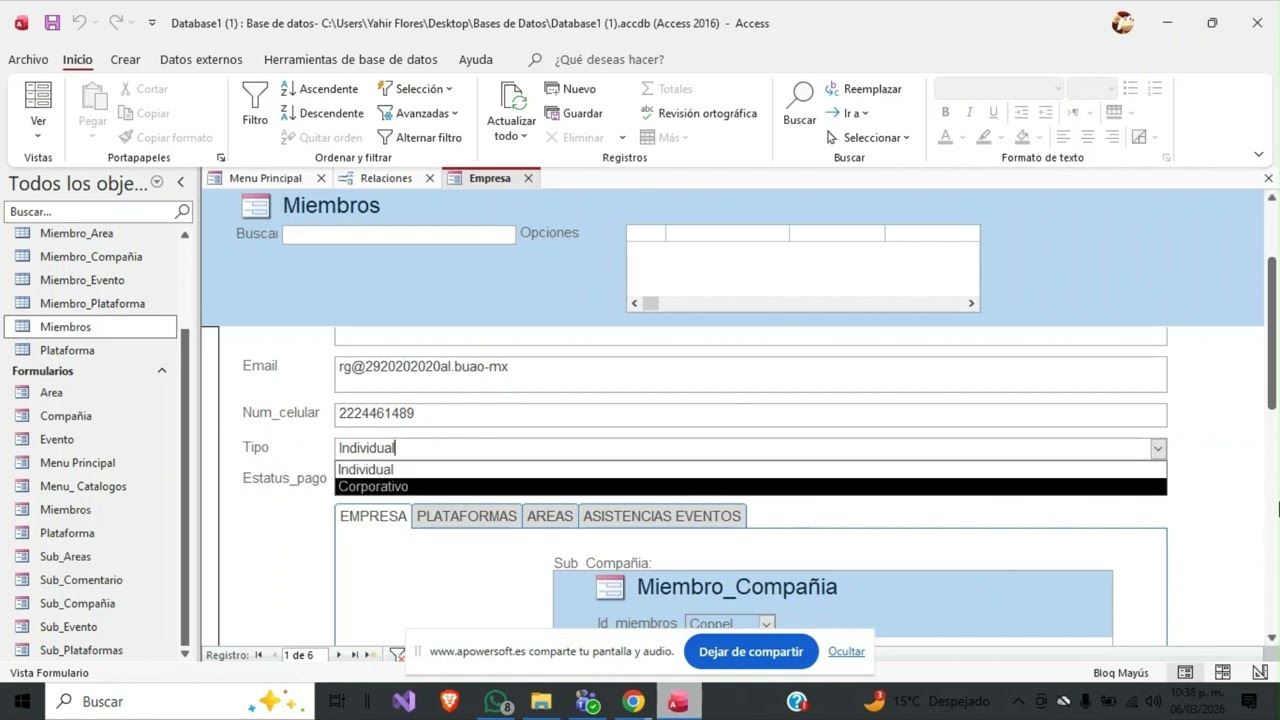The image size is (1280, 720).
Task: Create a Nuevo record
Action: (570, 89)
